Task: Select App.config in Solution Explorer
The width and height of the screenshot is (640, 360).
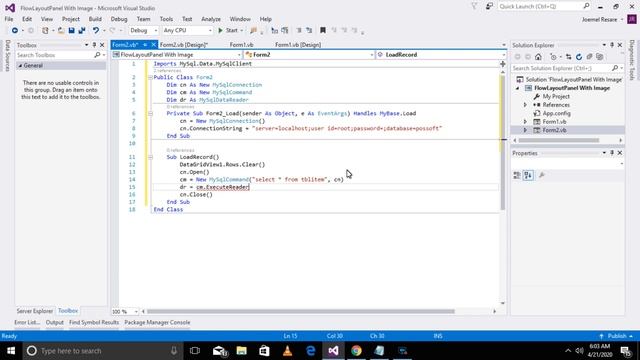Action: point(556,113)
